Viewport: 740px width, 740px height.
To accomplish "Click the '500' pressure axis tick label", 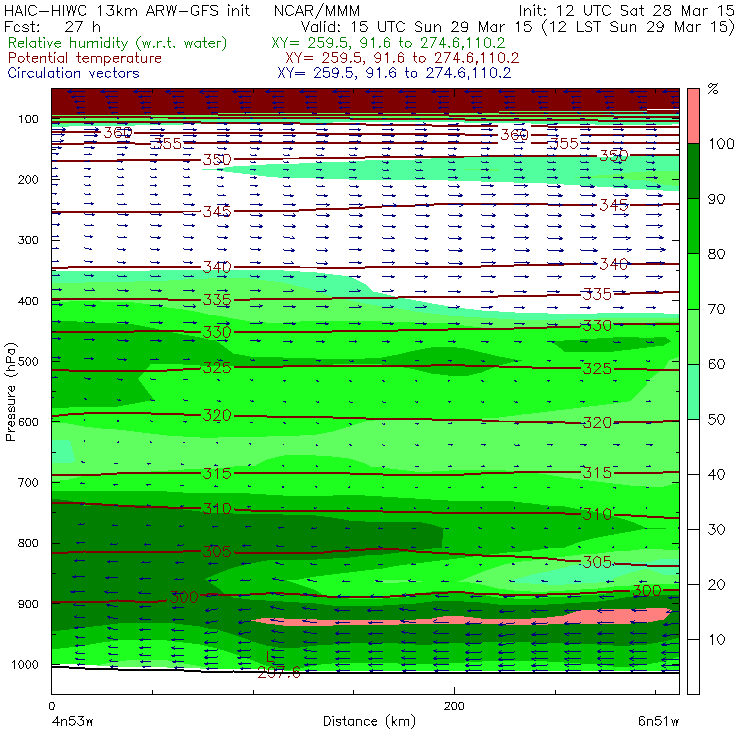I will click(x=28, y=362).
